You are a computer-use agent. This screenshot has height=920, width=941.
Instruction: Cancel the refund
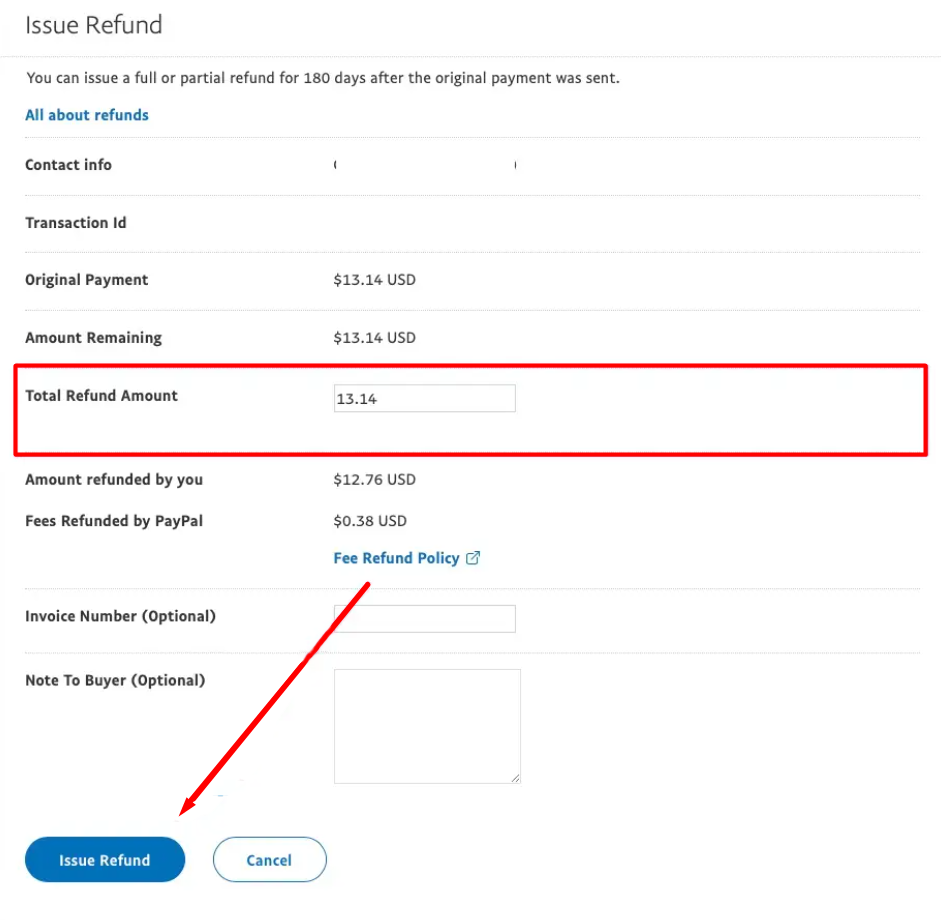tap(269, 859)
